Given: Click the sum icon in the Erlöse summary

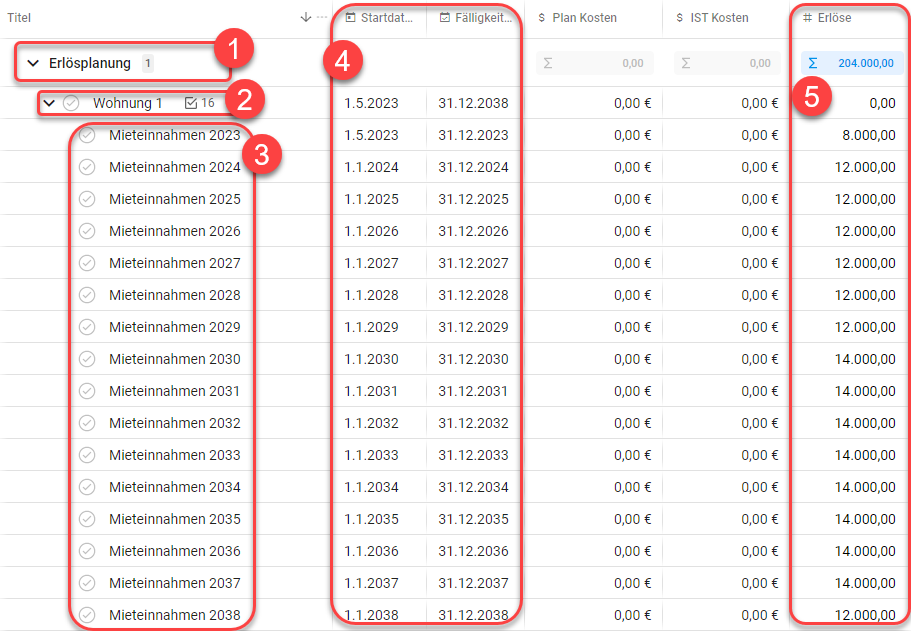Looking at the screenshot, I should pyautogui.click(x=812, y=63).
